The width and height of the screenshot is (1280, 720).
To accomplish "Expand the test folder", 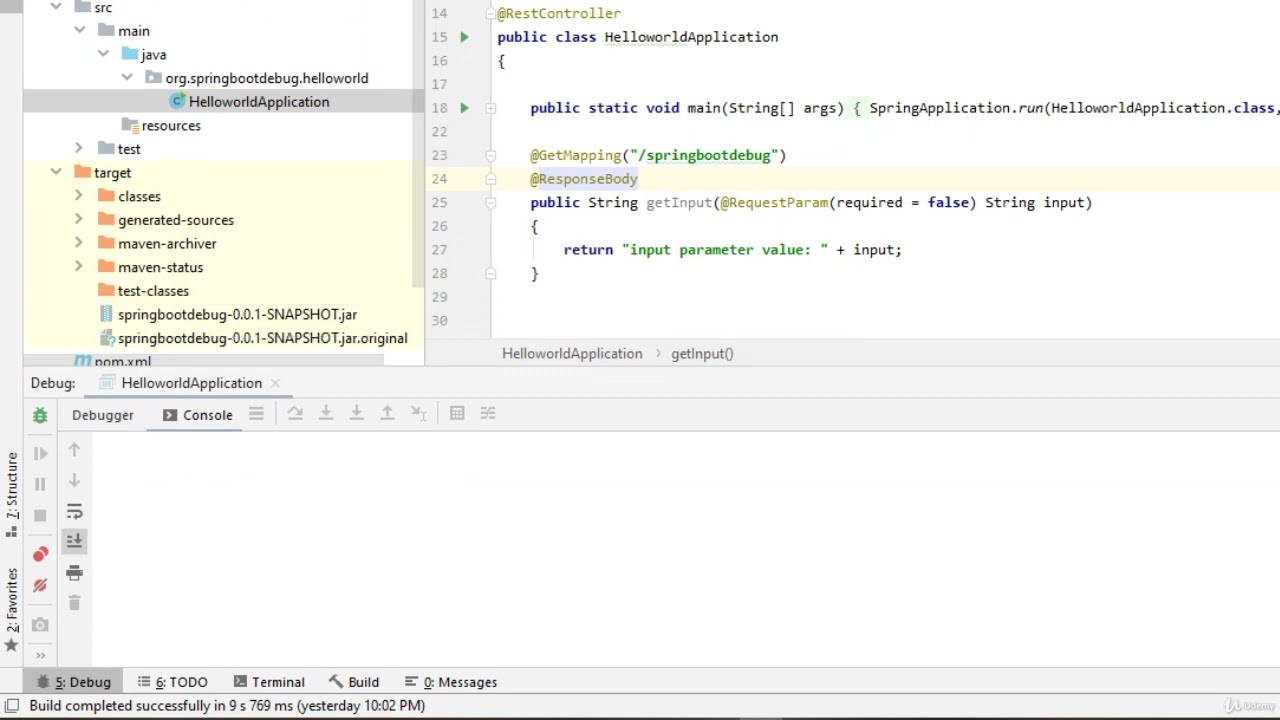I will pos(79,148).
